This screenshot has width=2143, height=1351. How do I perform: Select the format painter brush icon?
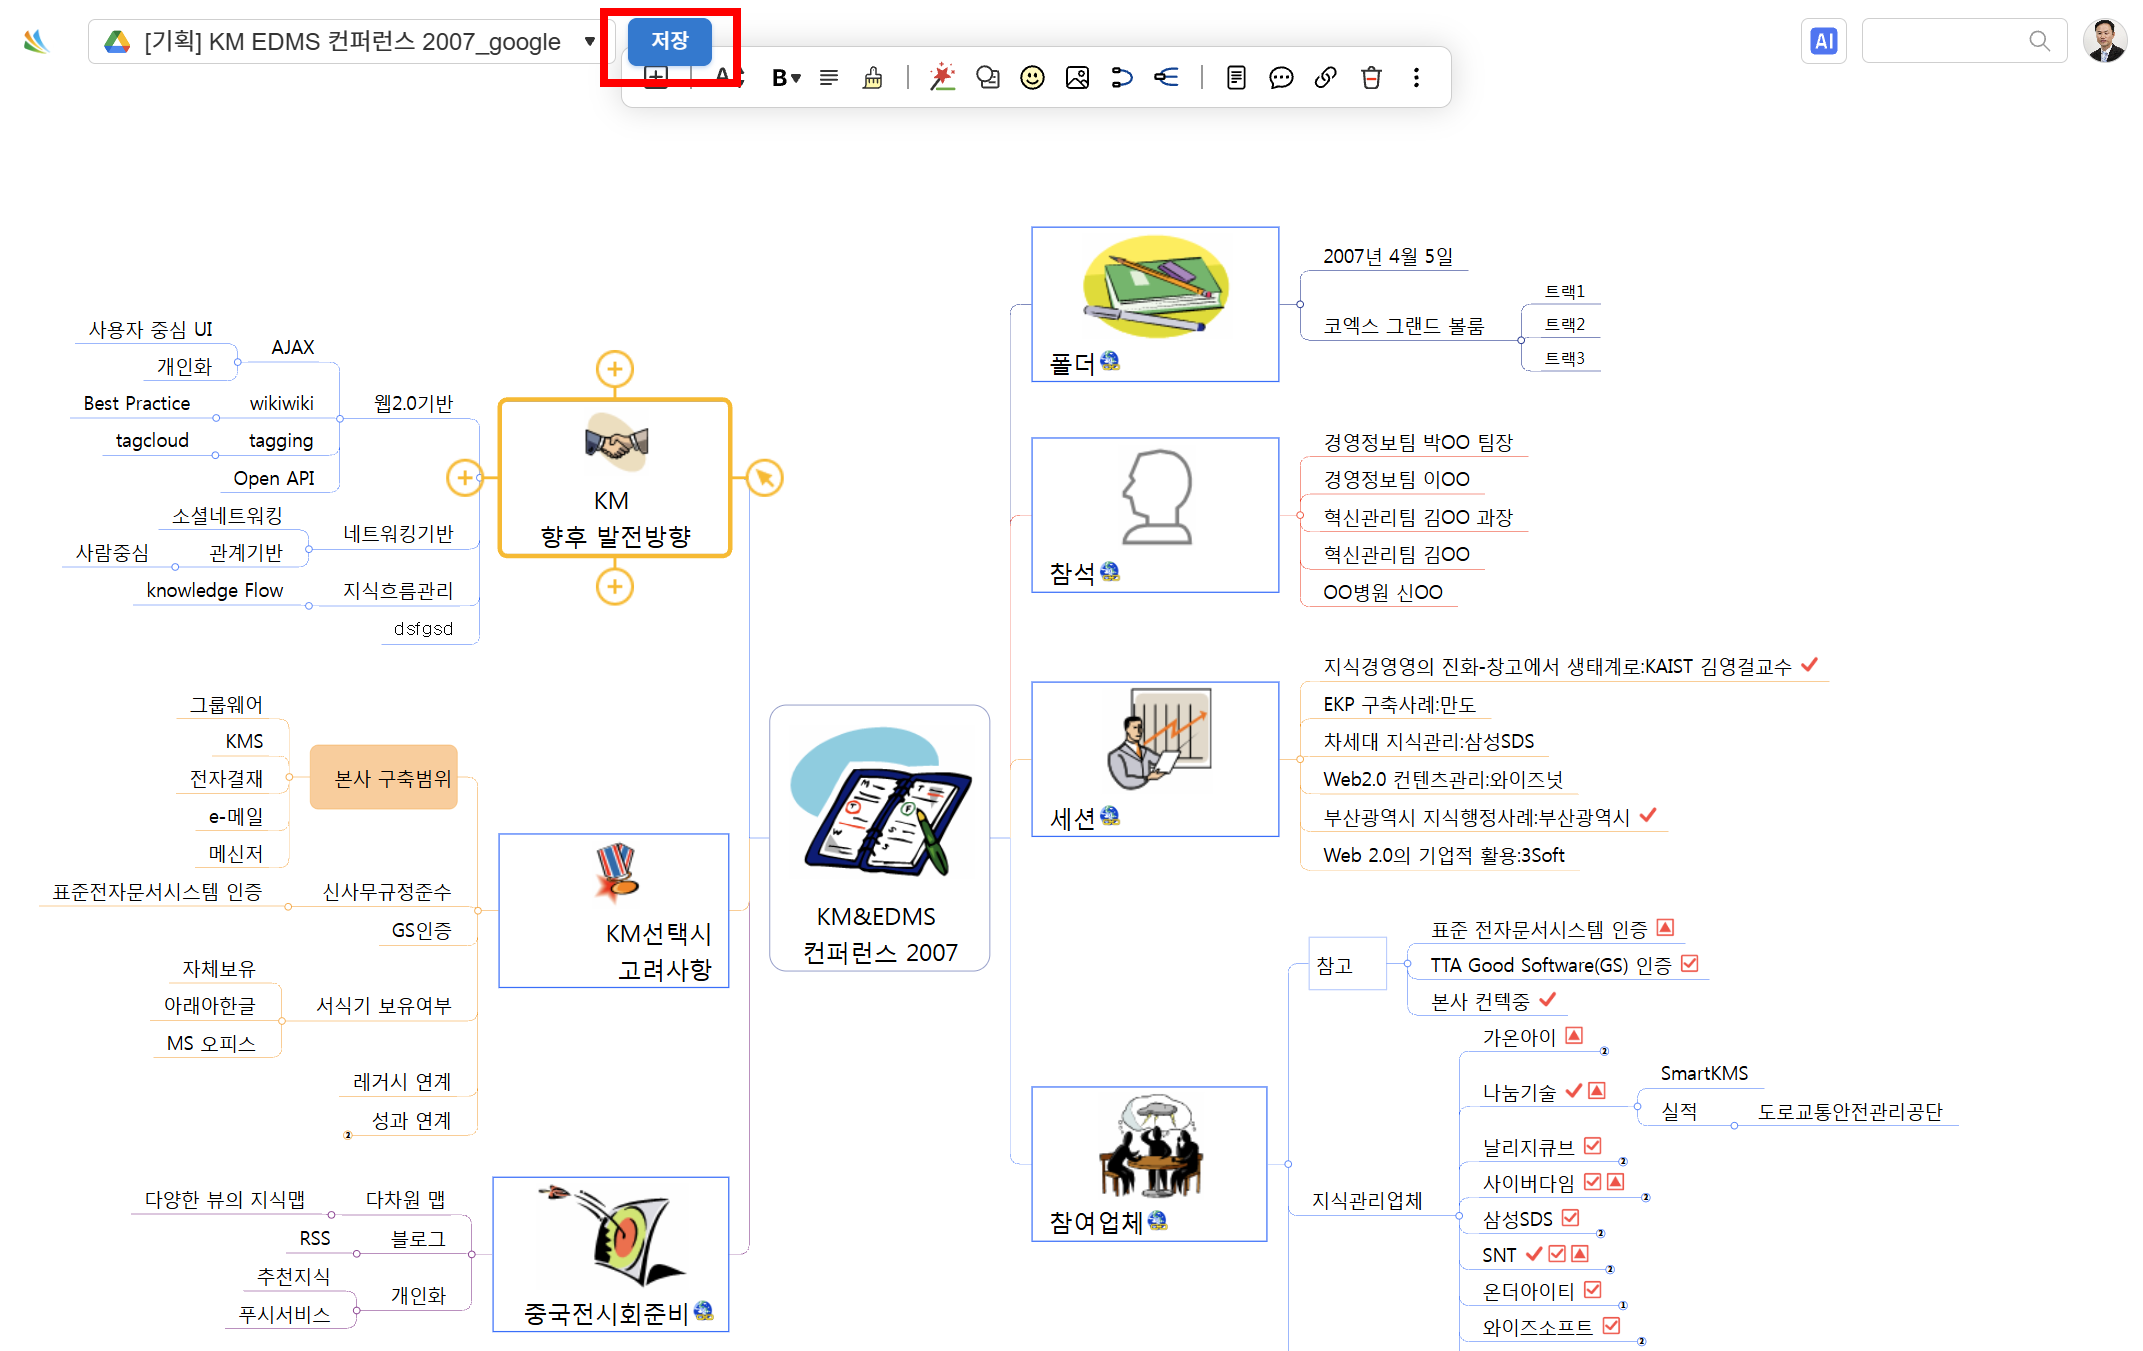coord(873,77)
